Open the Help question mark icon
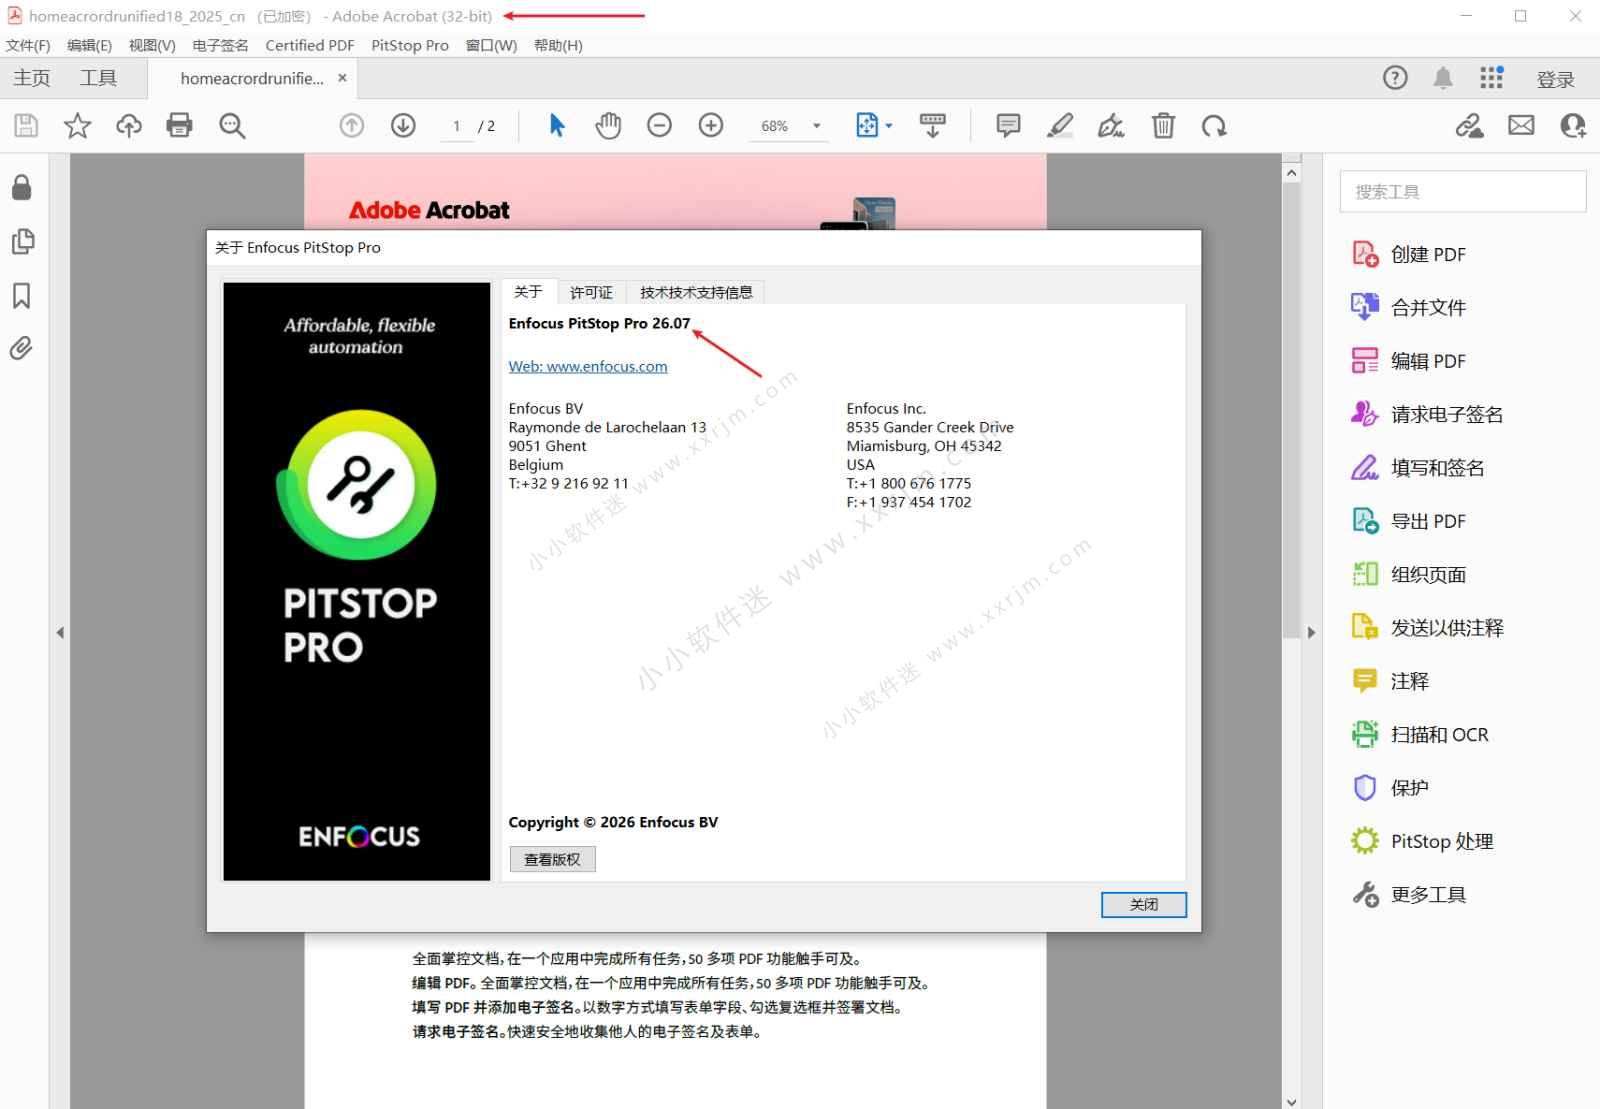 coord(1395,78)
